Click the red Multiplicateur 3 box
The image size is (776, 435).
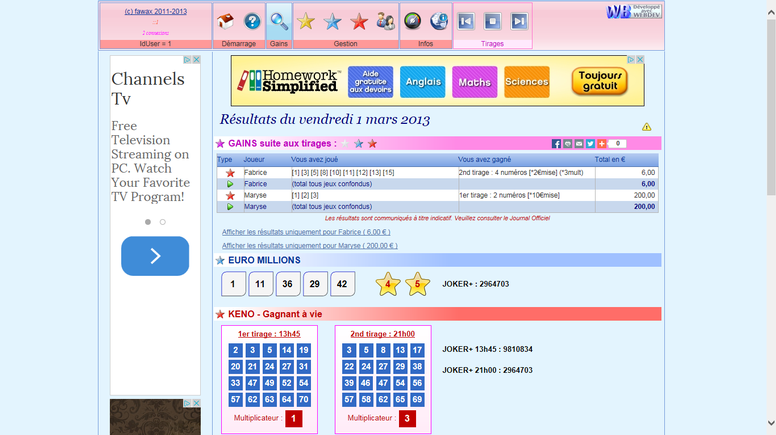(x=407, y=419)
